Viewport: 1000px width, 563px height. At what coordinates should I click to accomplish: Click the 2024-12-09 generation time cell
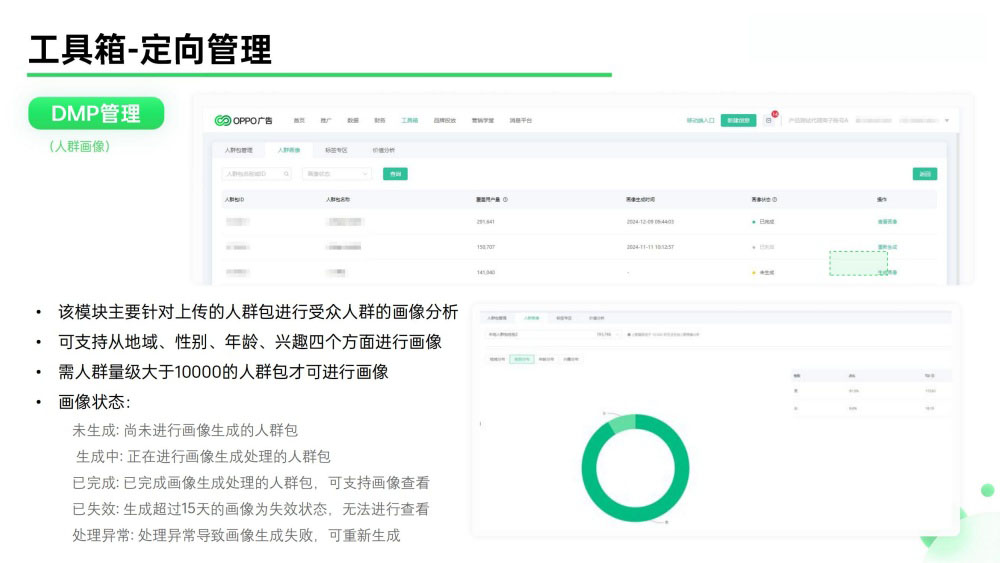click(x=650, y=222)
